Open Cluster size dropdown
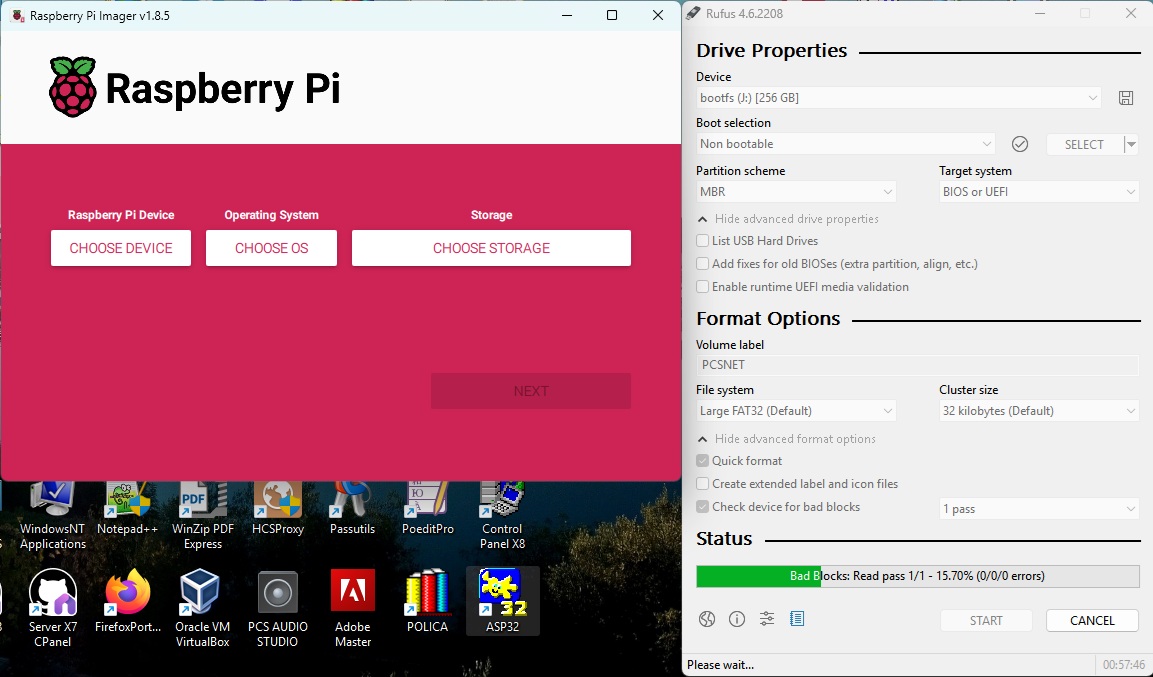 1039,411
